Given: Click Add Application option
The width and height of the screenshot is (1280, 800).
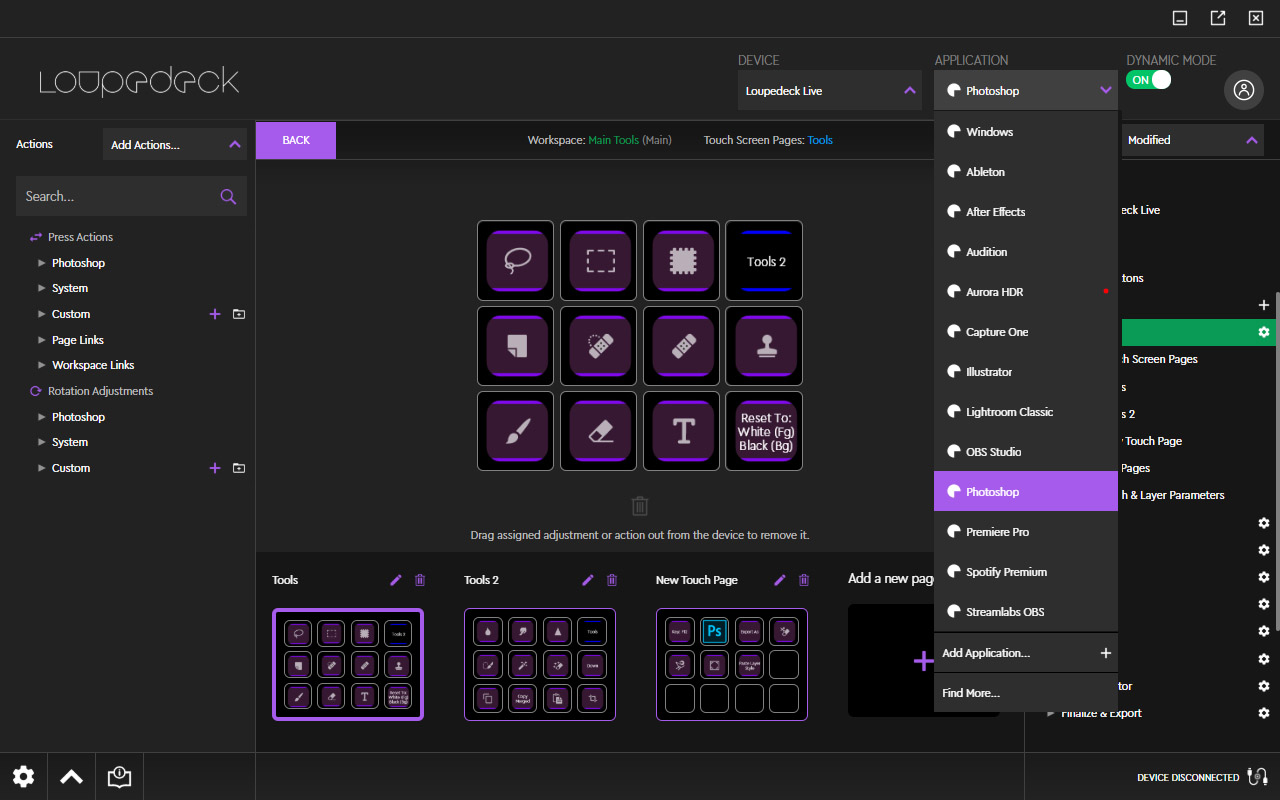Looking at the screenshot, I should tap(1026, 653).
